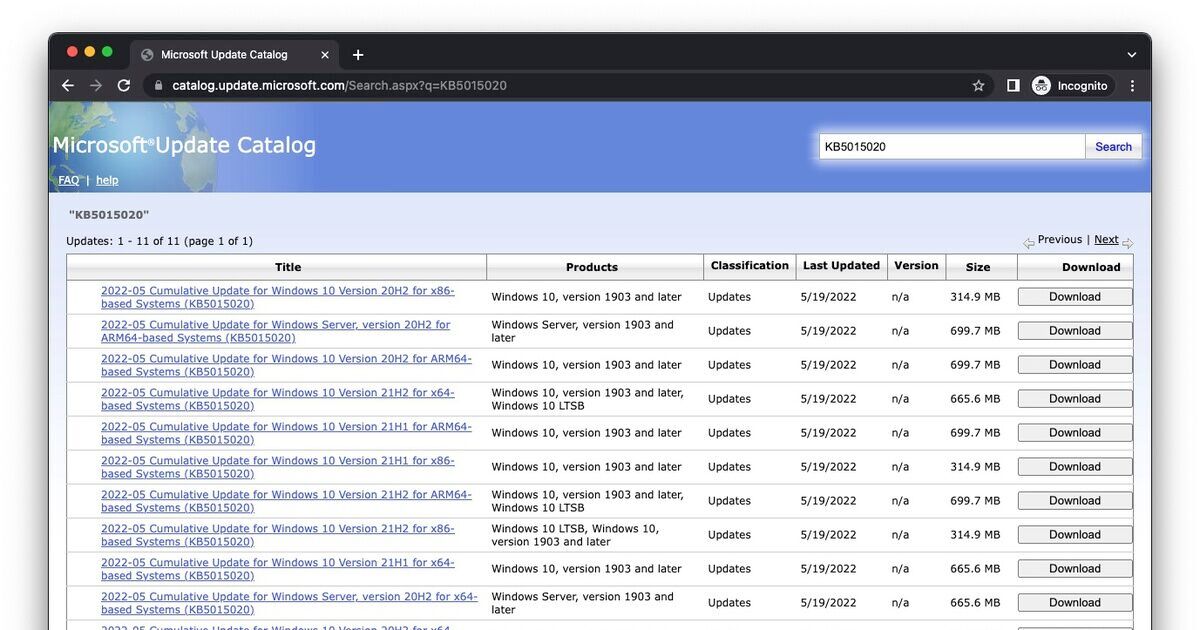Click the browser back arrow
This screenshot has height=630, width=1200.
click(x=68, y=86)
